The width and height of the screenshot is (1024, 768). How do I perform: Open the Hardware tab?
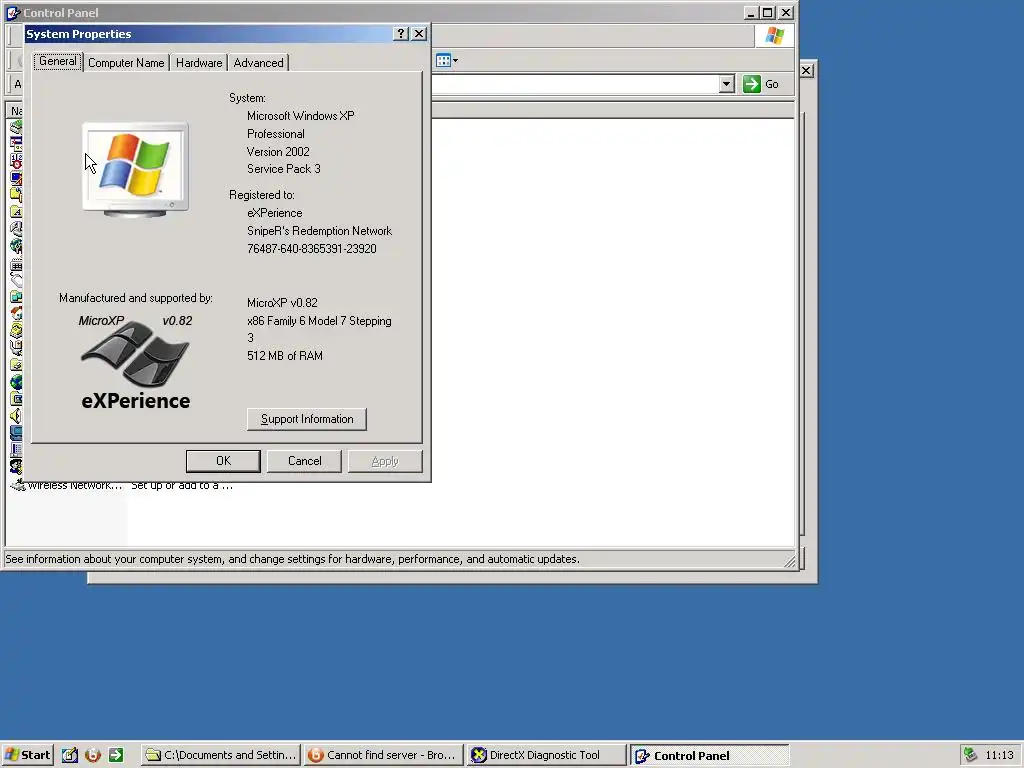point(199,63)
